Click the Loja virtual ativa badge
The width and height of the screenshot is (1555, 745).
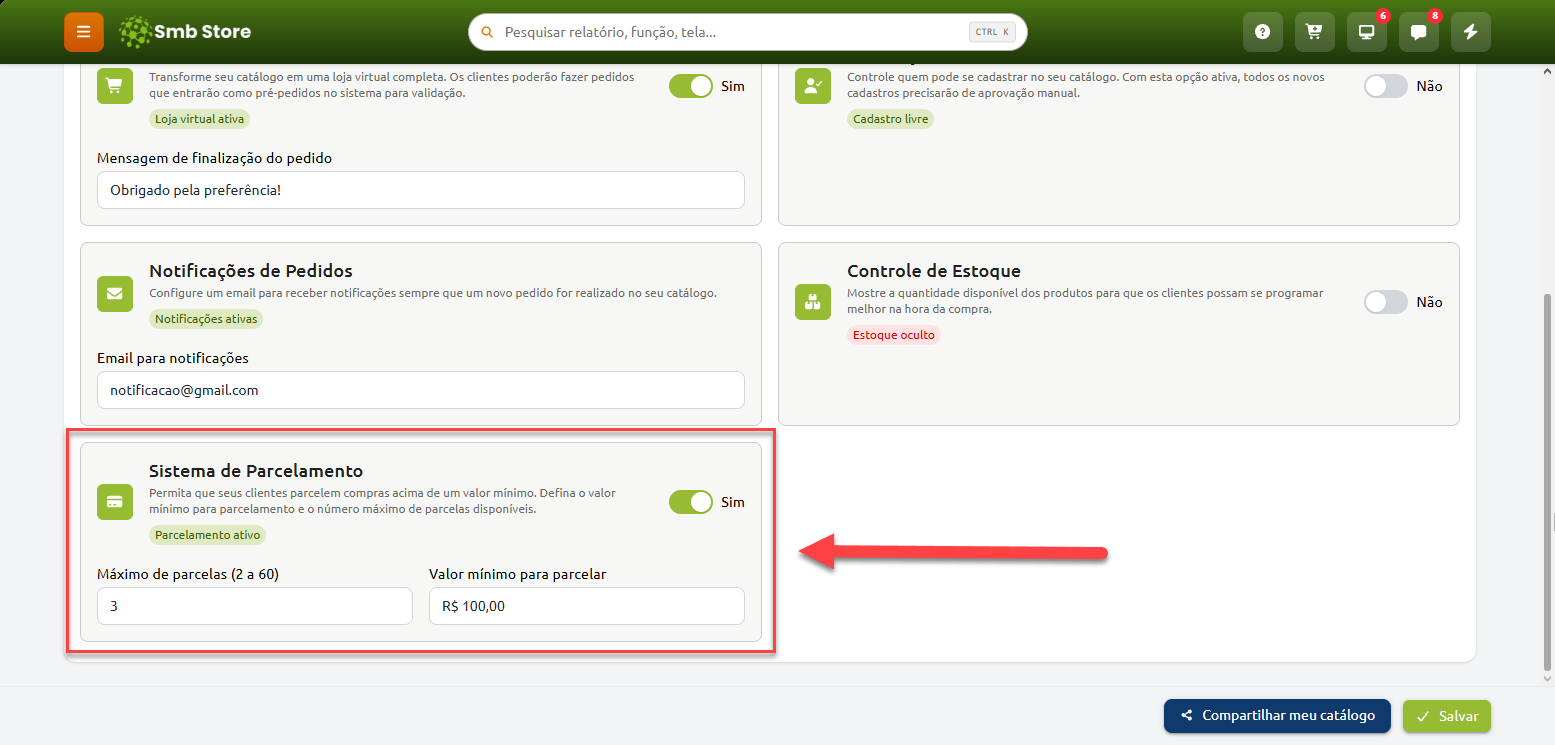[199, 119]
